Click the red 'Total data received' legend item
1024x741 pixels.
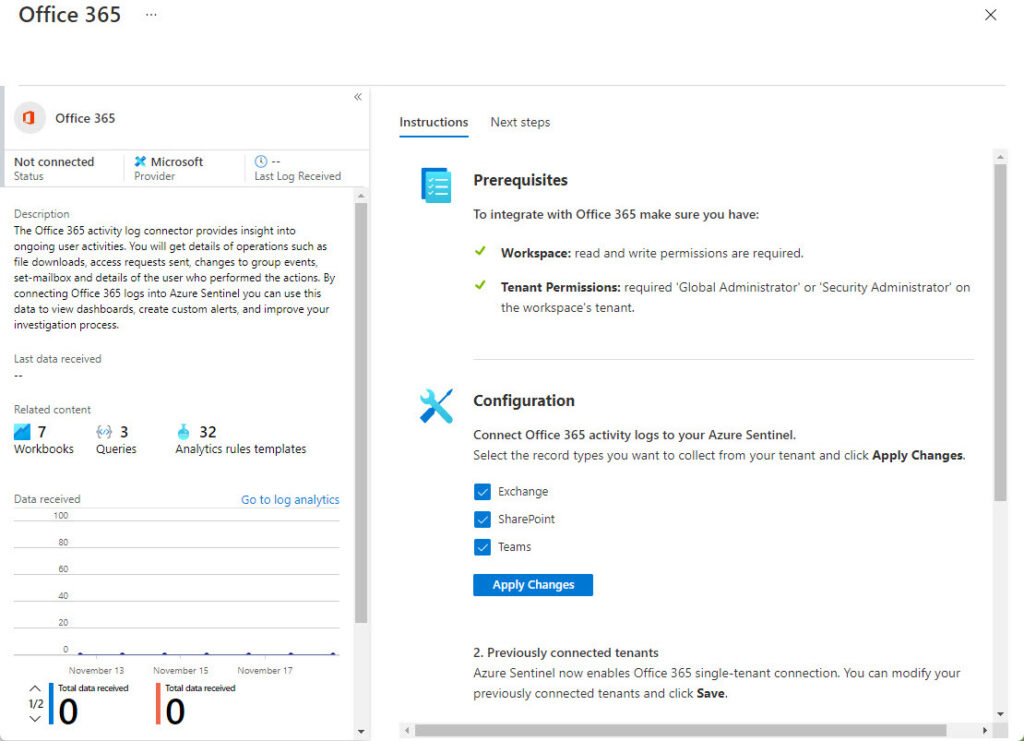click(x=196, y=704)
